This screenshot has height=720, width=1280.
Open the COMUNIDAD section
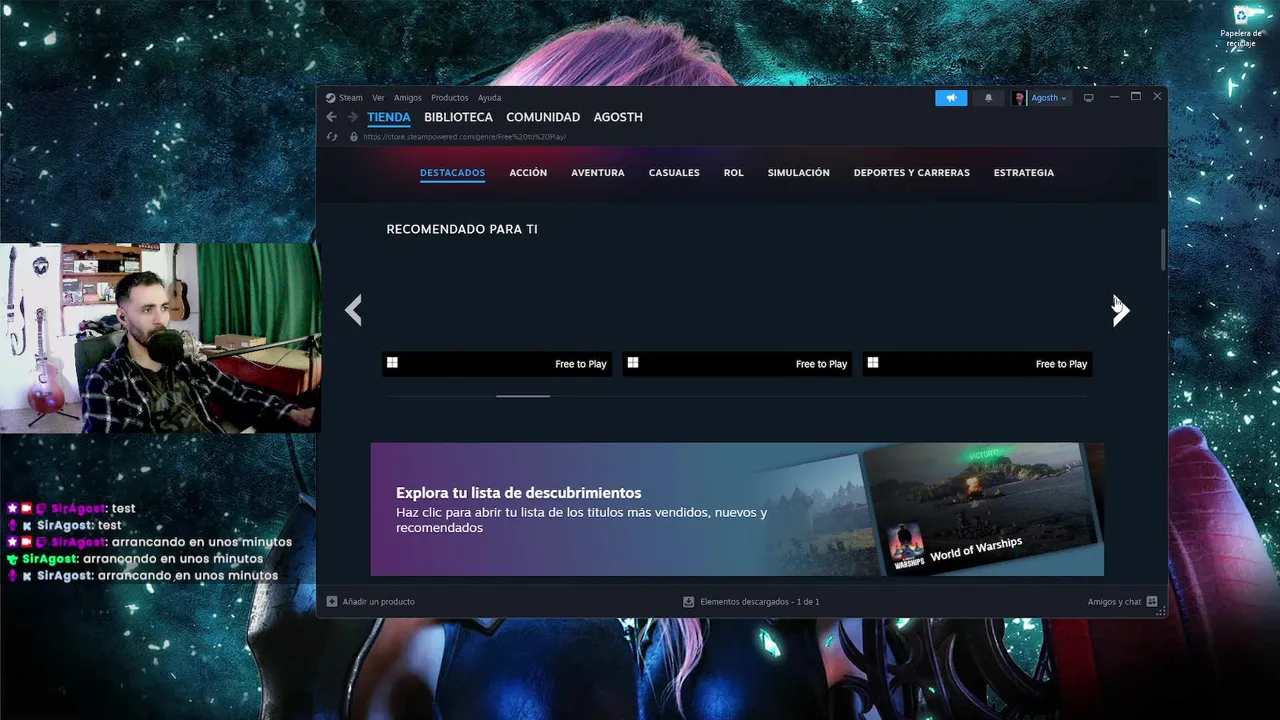point(543,117)
